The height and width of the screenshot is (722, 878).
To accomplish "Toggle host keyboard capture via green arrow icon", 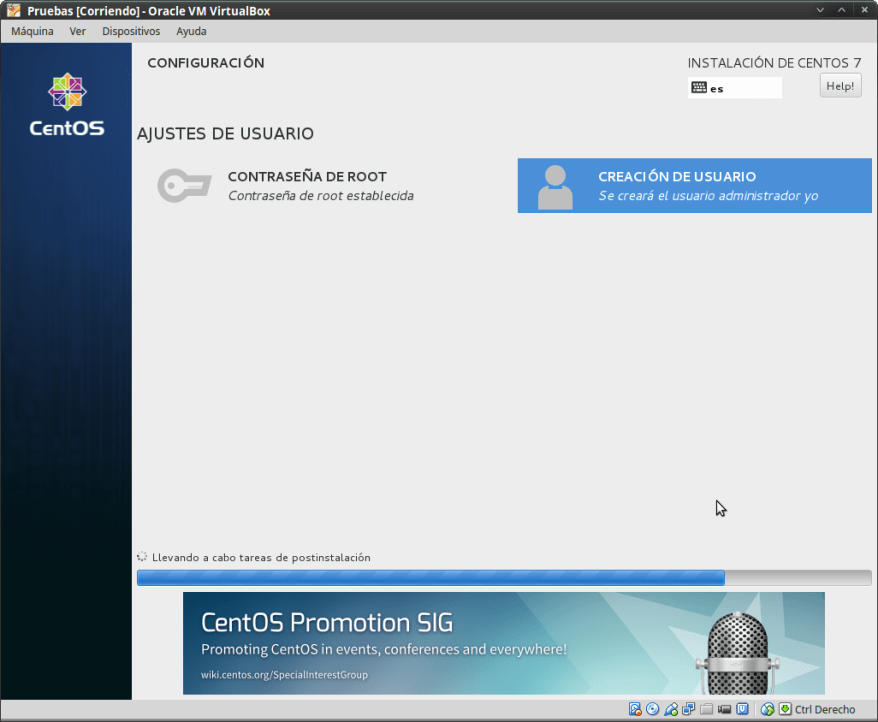I will [786, 708].
